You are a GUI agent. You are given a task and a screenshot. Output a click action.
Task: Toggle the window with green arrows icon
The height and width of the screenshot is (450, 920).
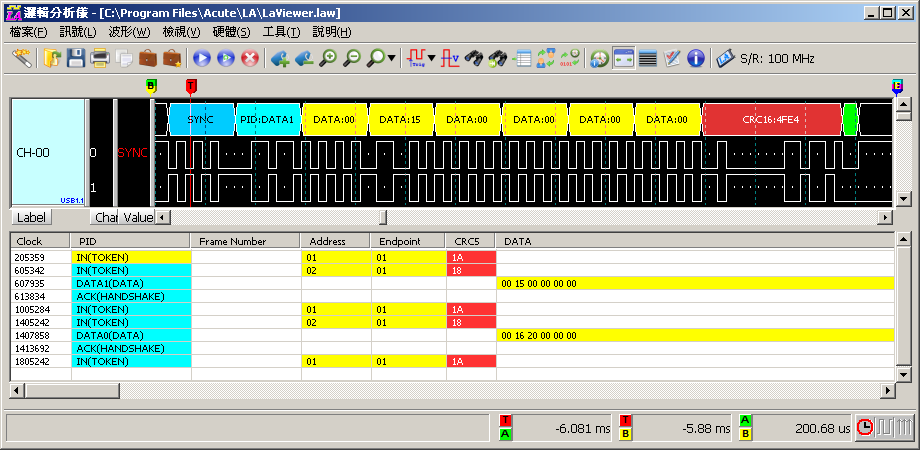pos(624,58)
